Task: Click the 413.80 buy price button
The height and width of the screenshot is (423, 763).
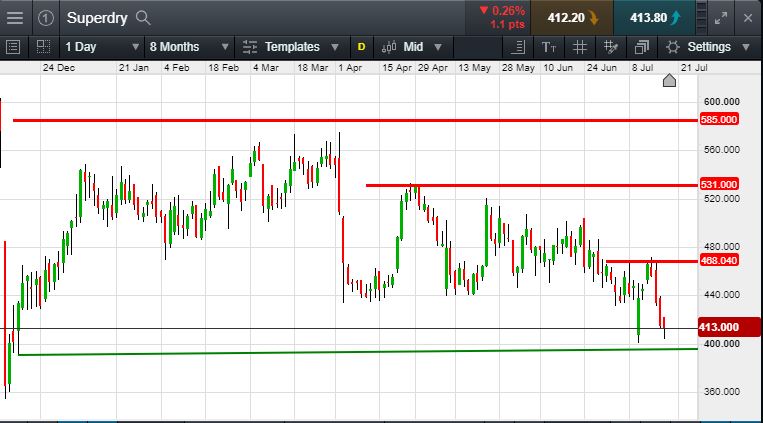Action: (654, 18)
